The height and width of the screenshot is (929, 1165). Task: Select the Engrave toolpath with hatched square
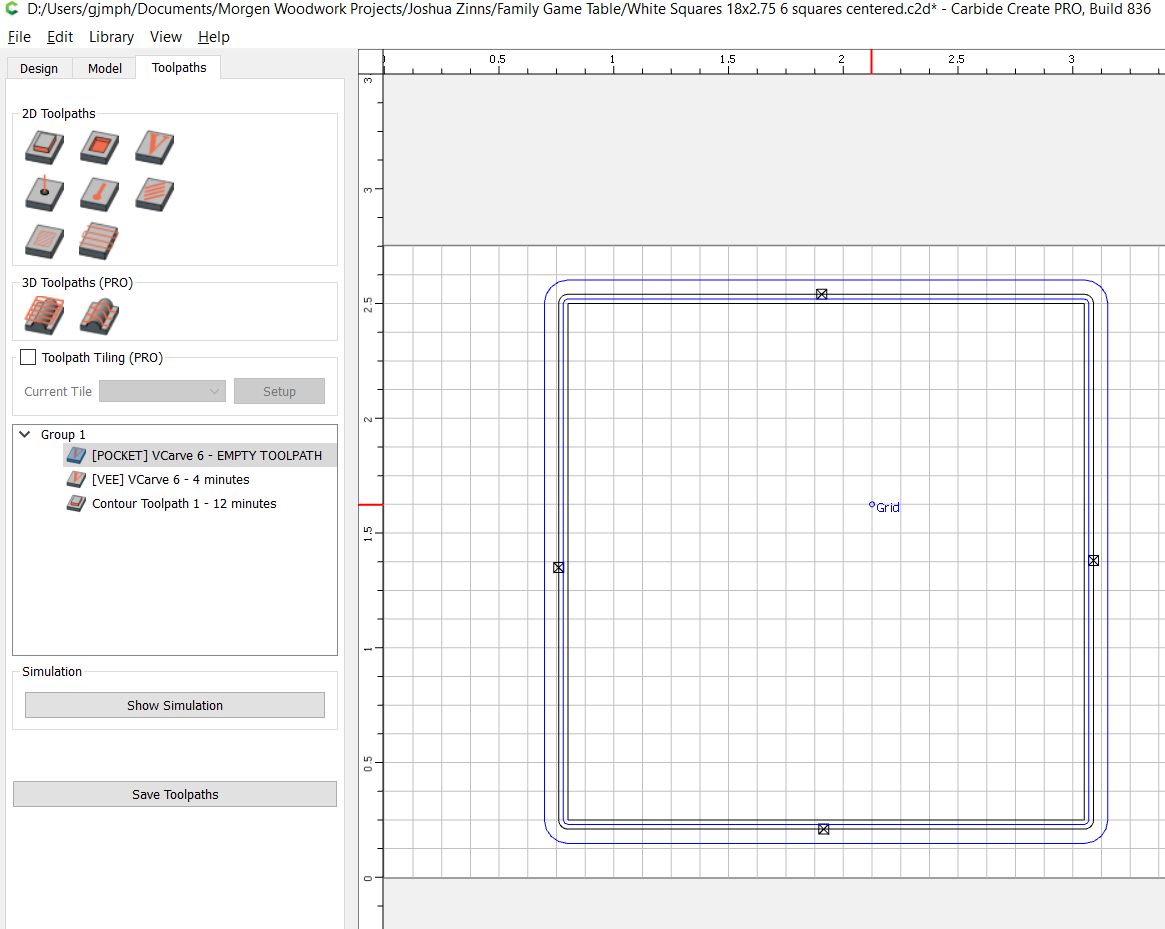point(44,240)
